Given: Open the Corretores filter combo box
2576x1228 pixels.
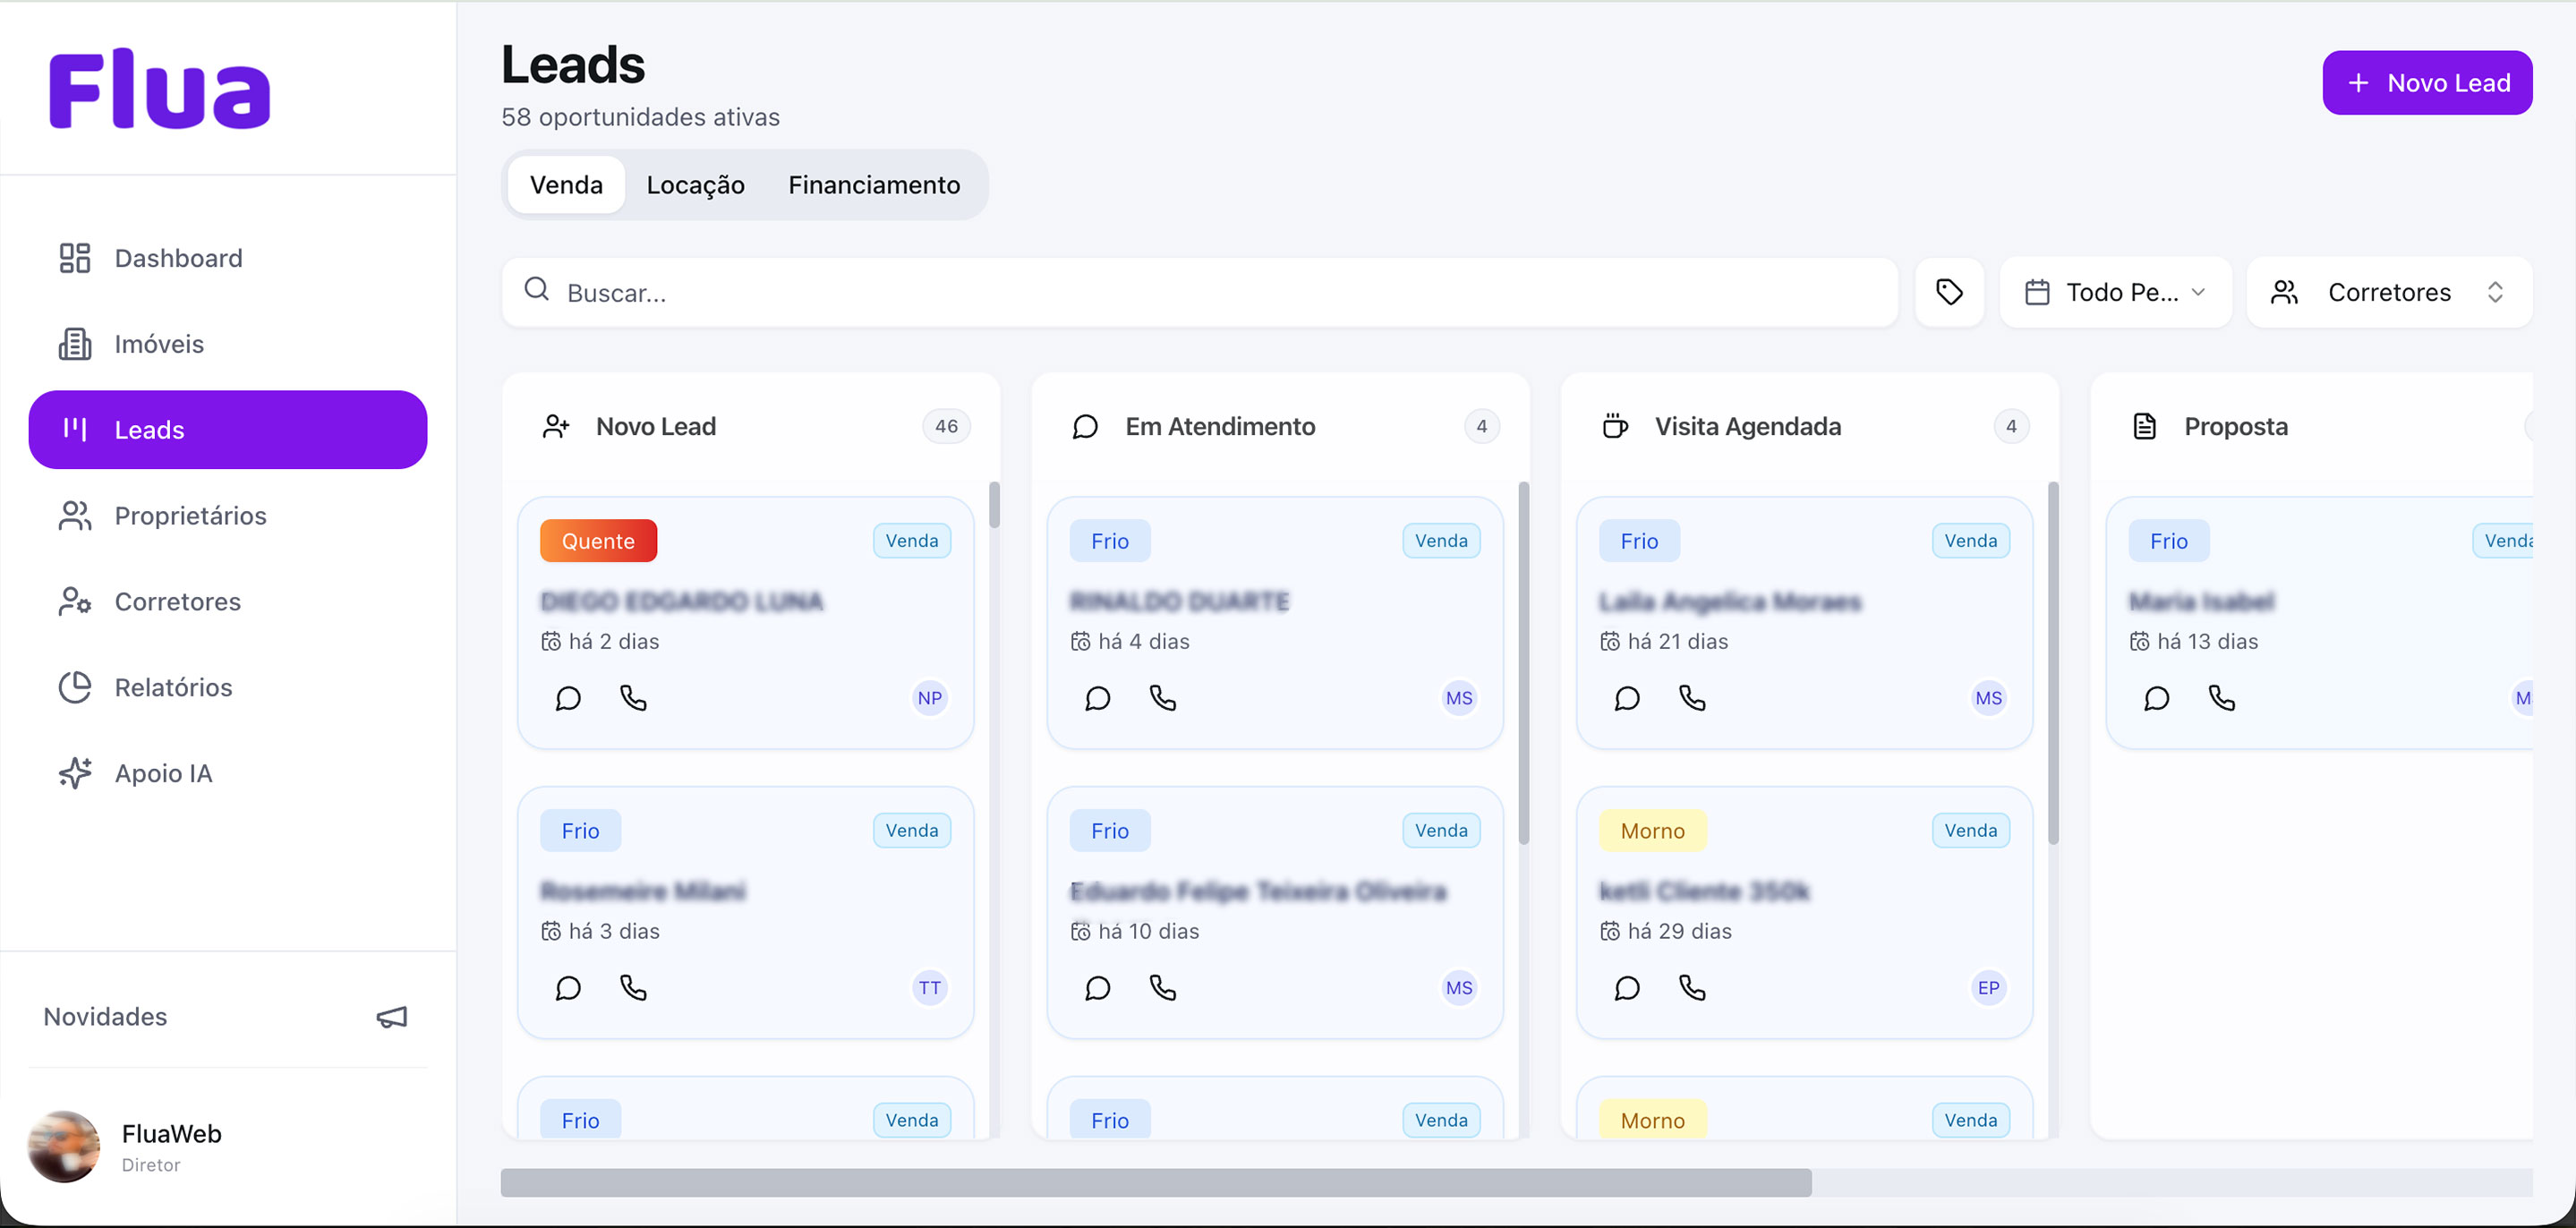Looking at the screenshot, I should tap(2388, 292).
